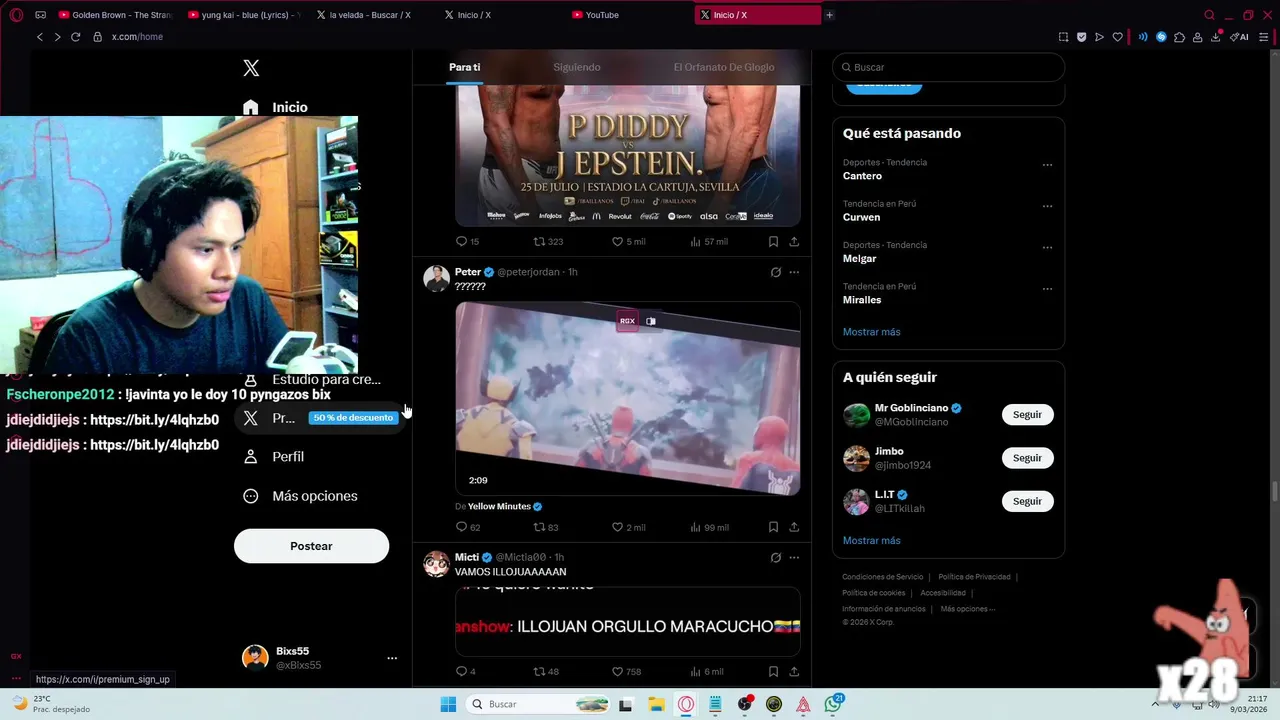Open Grok icon on Peter's post
1280x720 pixels.
(775, 272)
